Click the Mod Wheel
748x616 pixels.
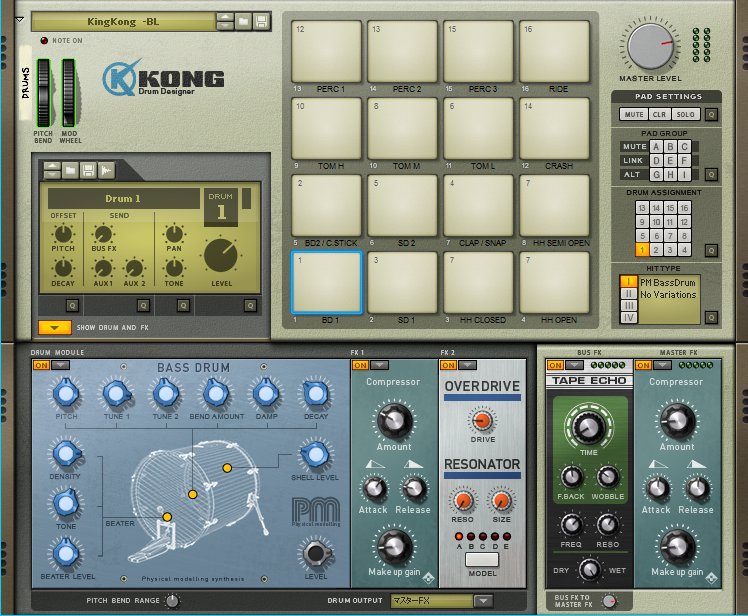[x=69, y=93]
